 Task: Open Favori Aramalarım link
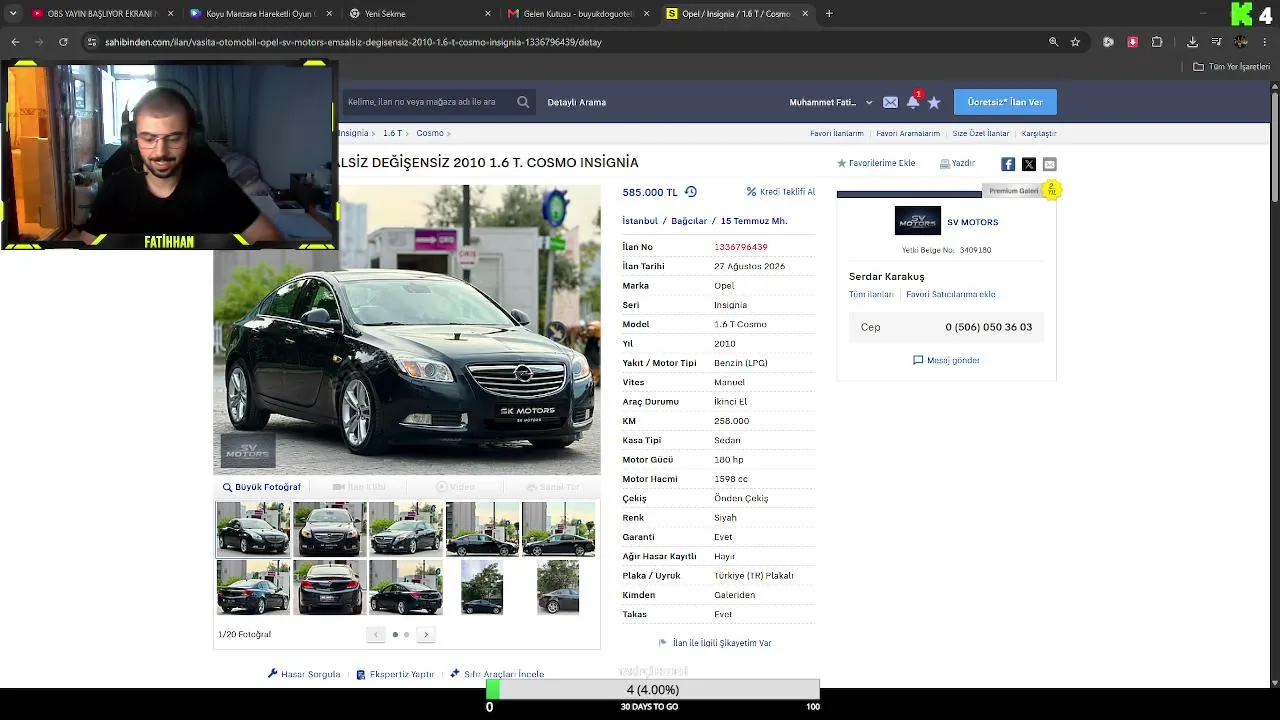click(x=908, y=133)
